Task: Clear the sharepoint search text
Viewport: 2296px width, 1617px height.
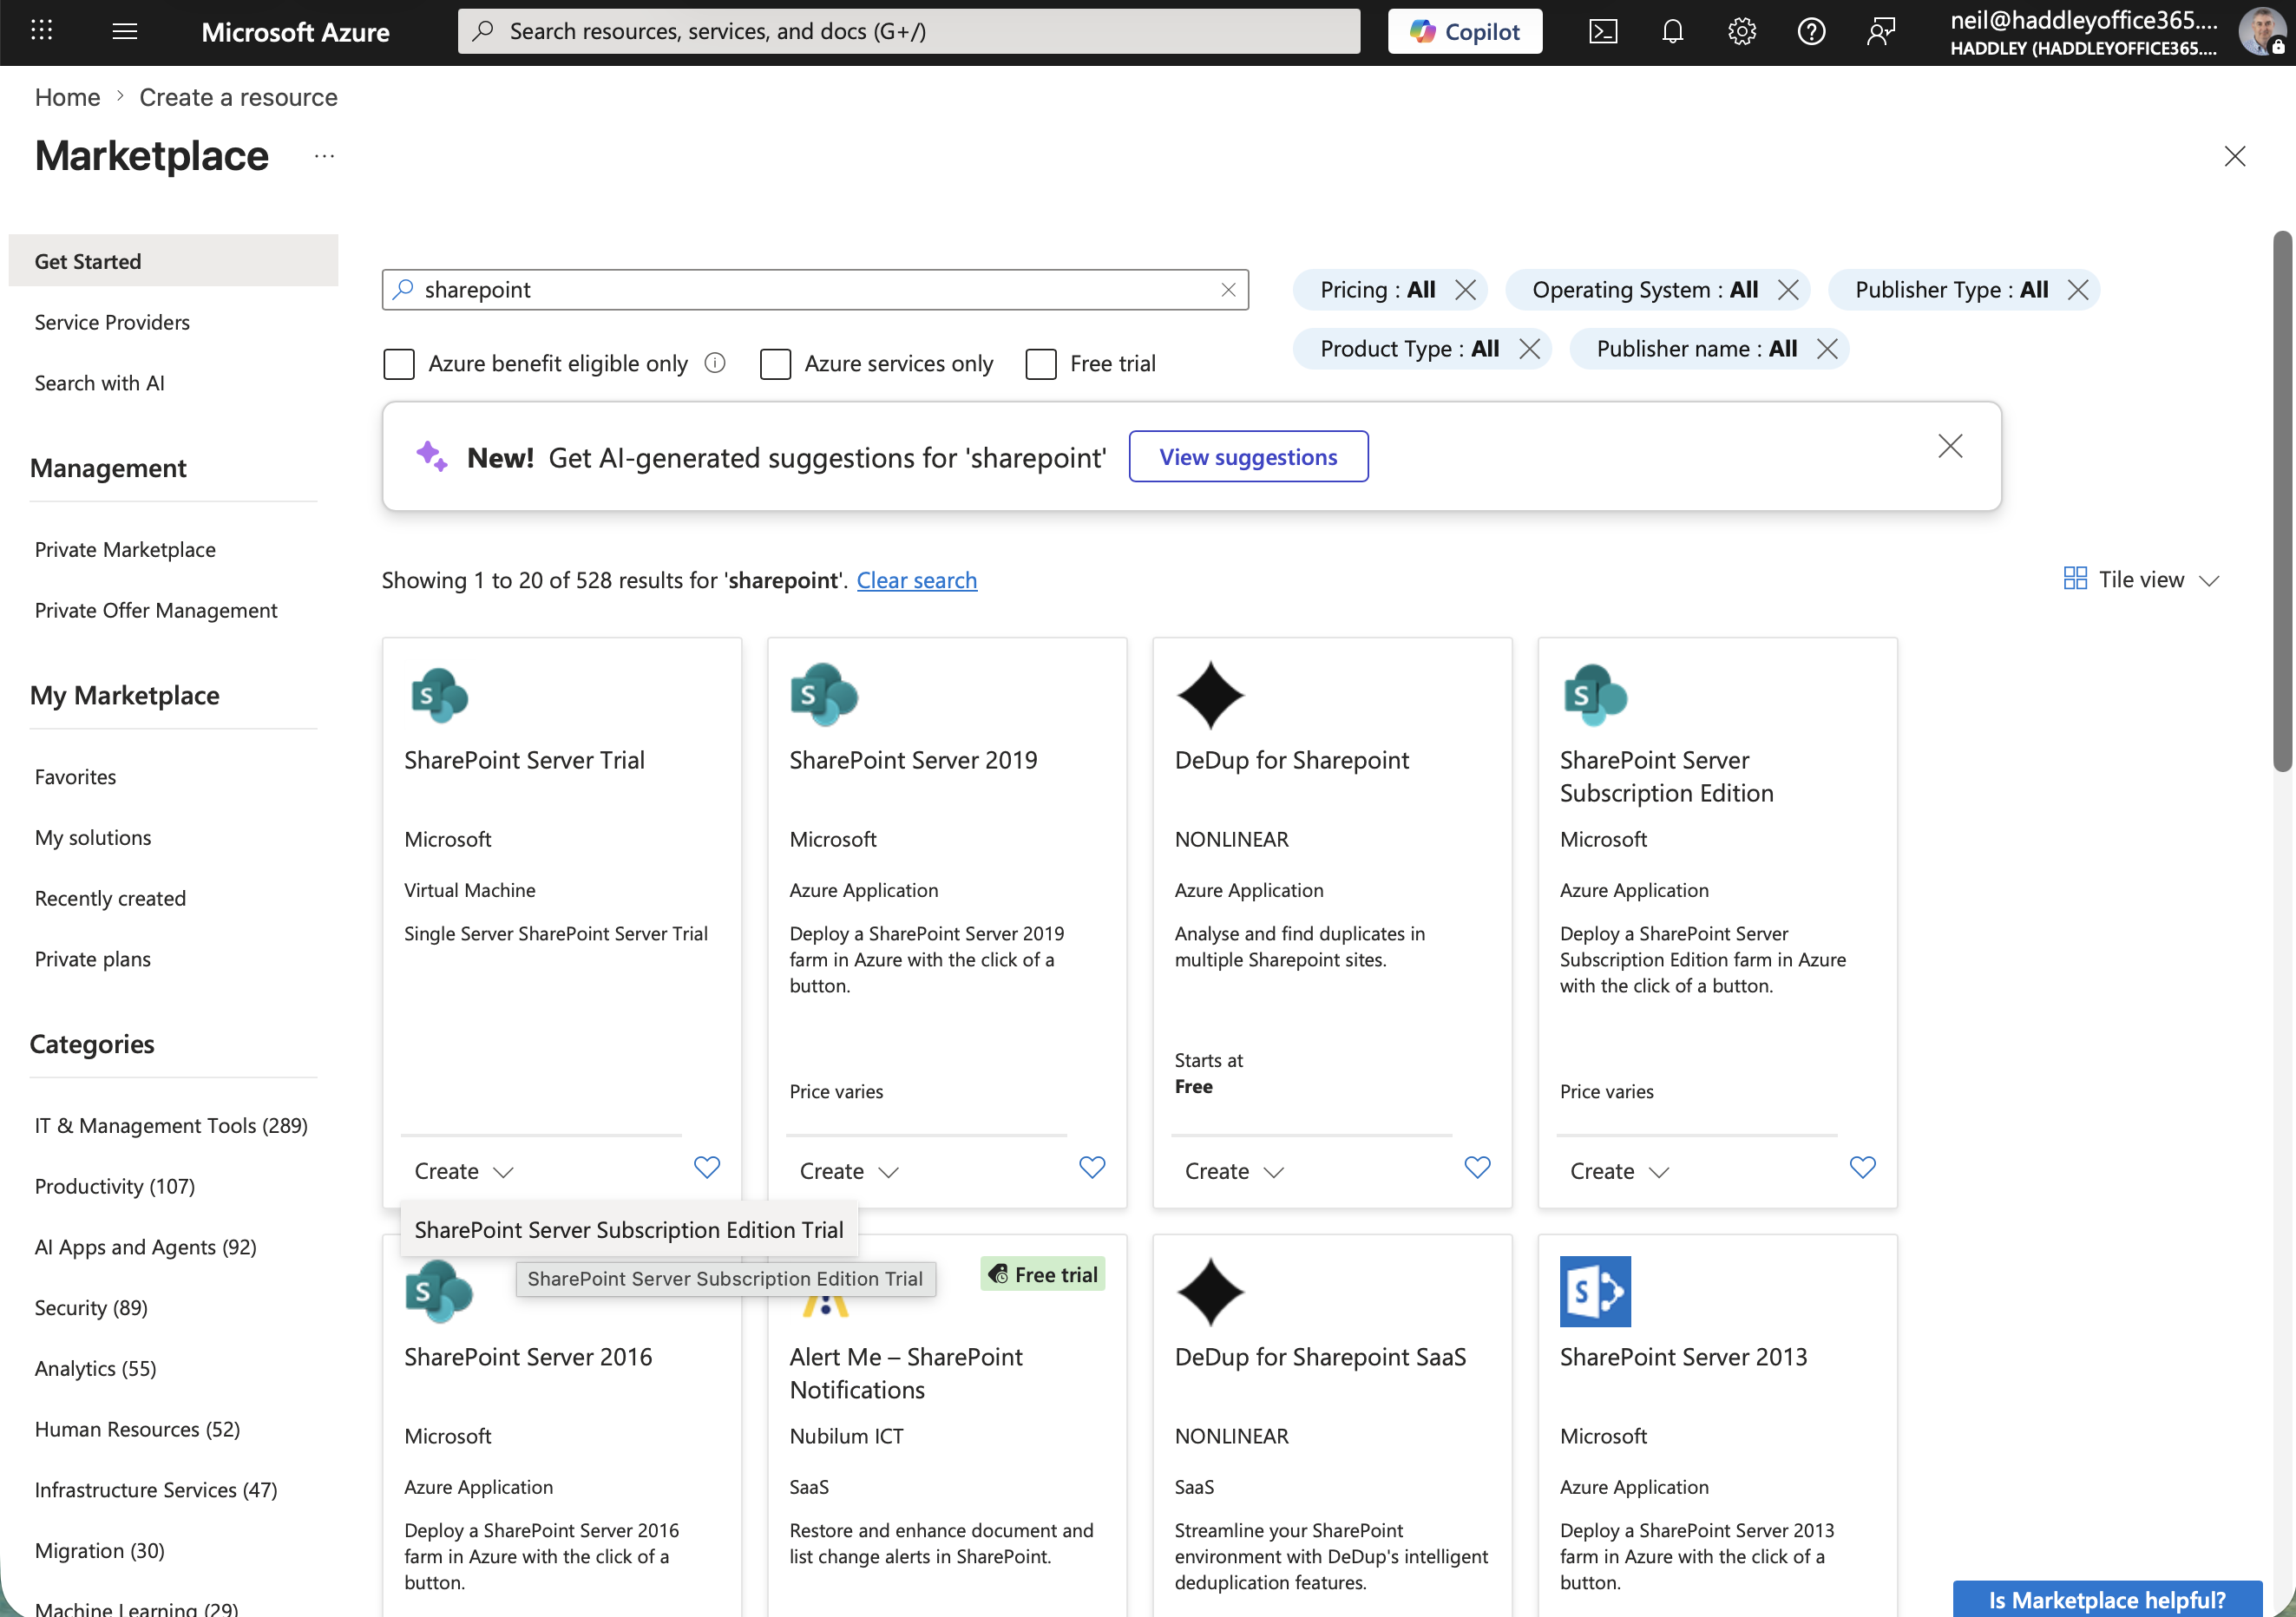Action: 1229,290
